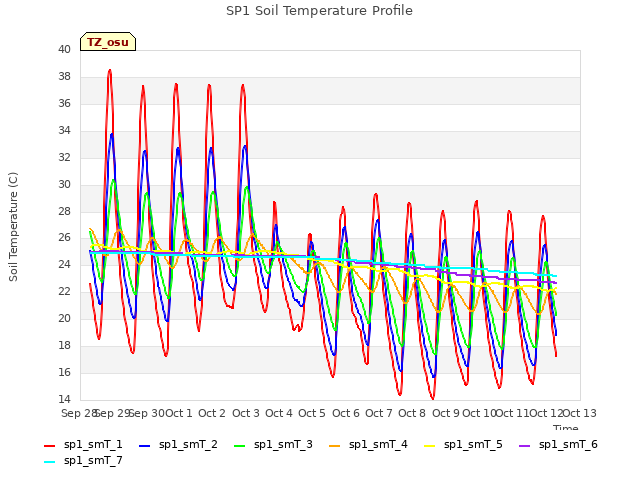
Task: Click the red sp1_smT_1 legend swatch
Action: tap(49, 446)
